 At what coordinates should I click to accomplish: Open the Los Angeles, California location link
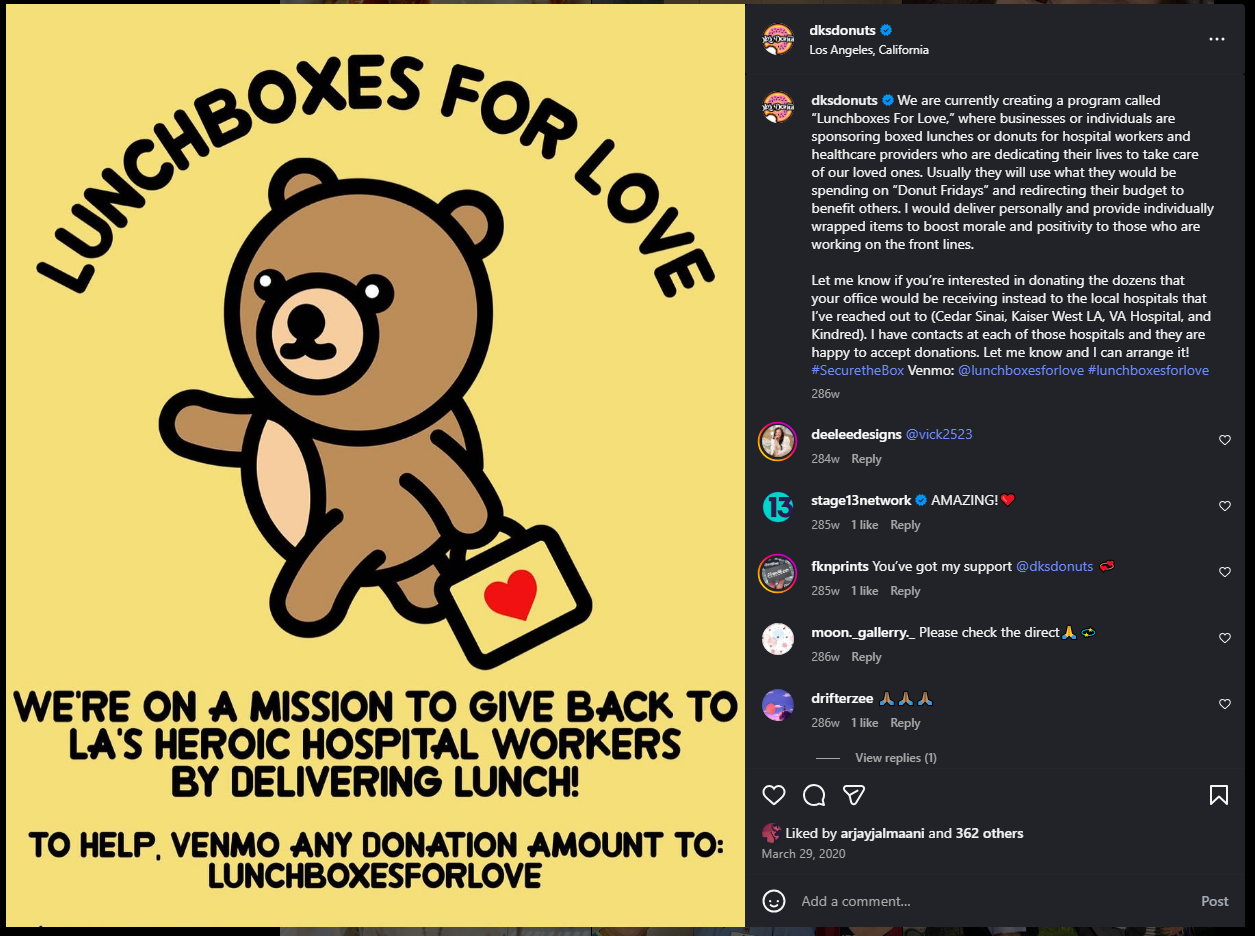point(869,50)
